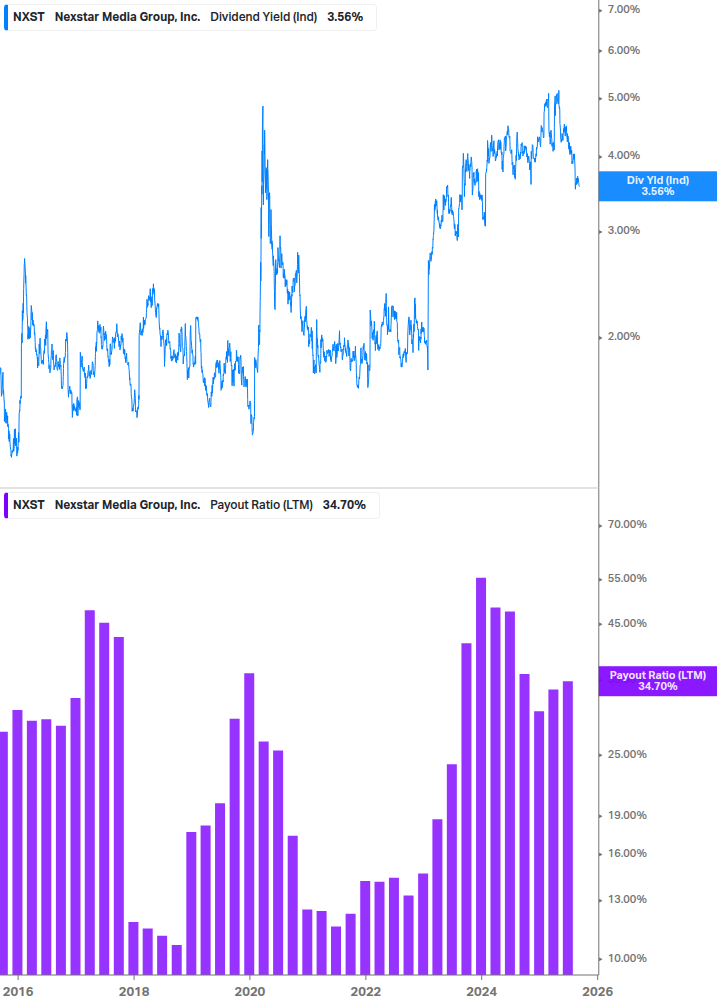Image resolution: width=717 pixels, height=1005 pixels.
Task: Click the 10.00% payout axis value
Action: click(x=627, y=959)
